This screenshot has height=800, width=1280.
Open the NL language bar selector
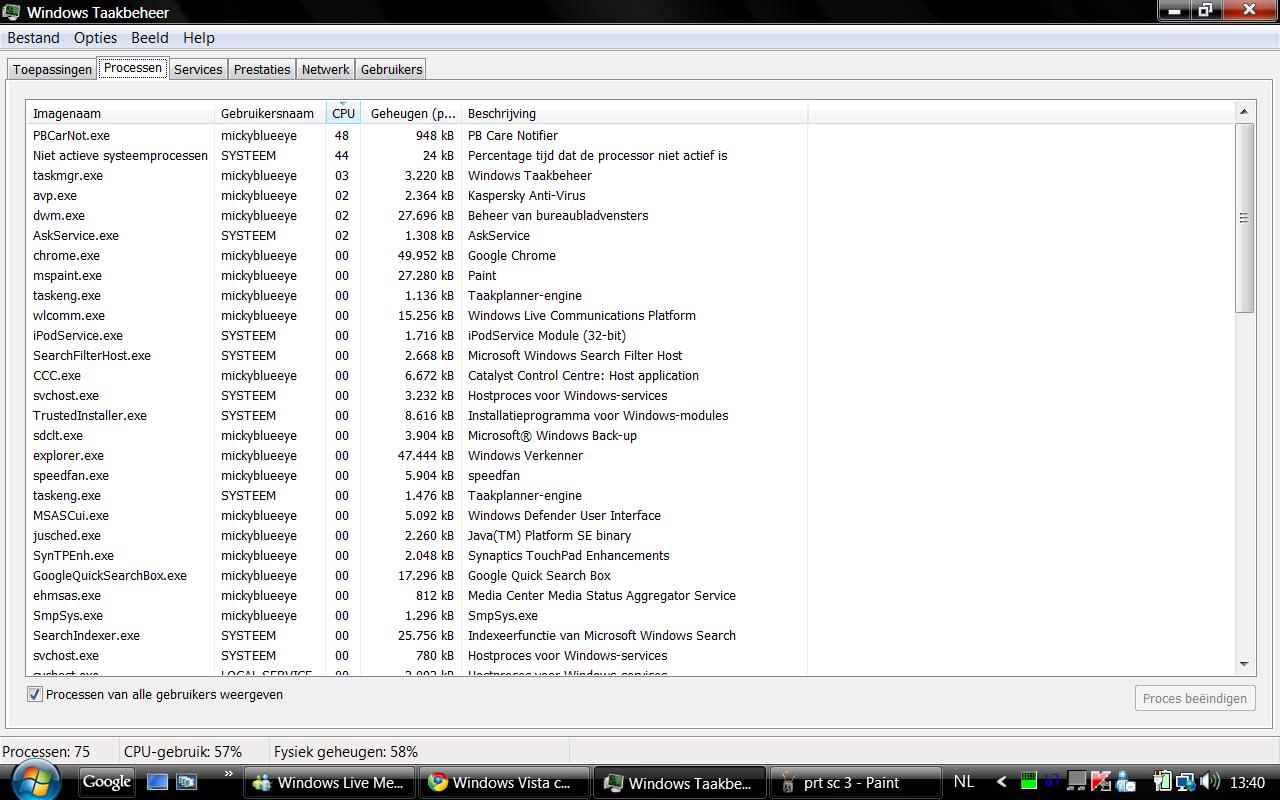point(964,782)
